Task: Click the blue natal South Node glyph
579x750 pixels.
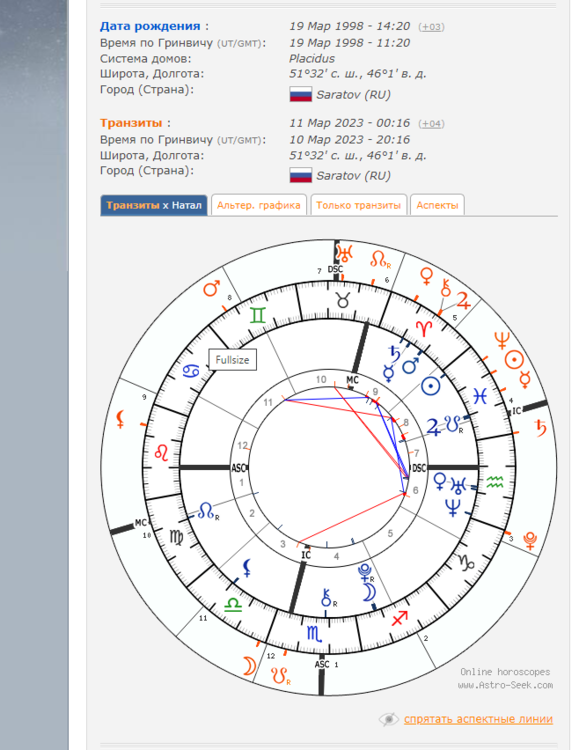Action: click(453, 424)
